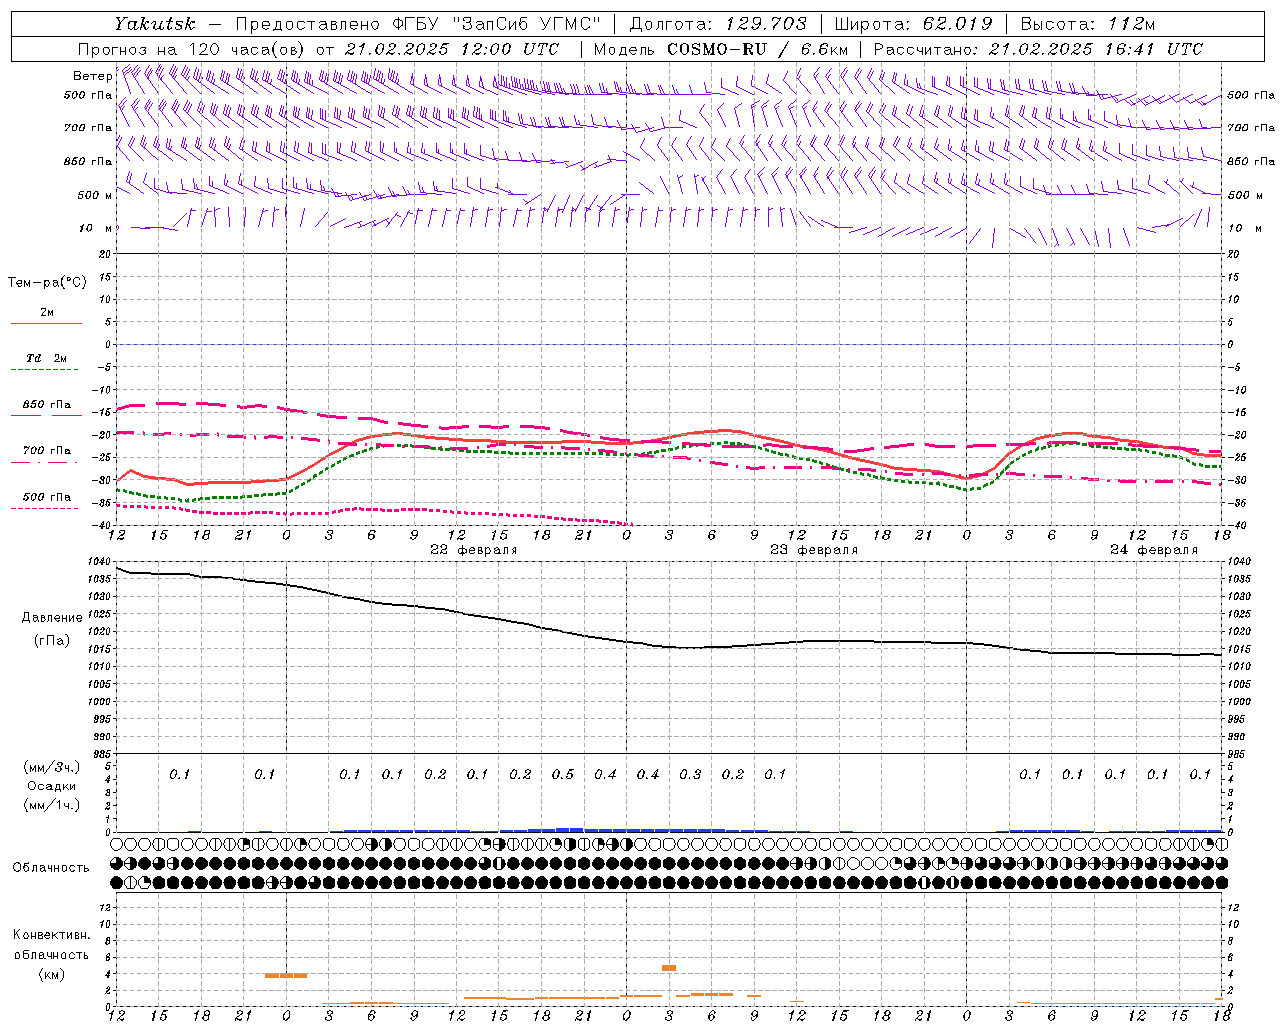1280x1024 pixels.
Task: Click the '700 гПа' temperature legend entry
Action: pos(46,451)
